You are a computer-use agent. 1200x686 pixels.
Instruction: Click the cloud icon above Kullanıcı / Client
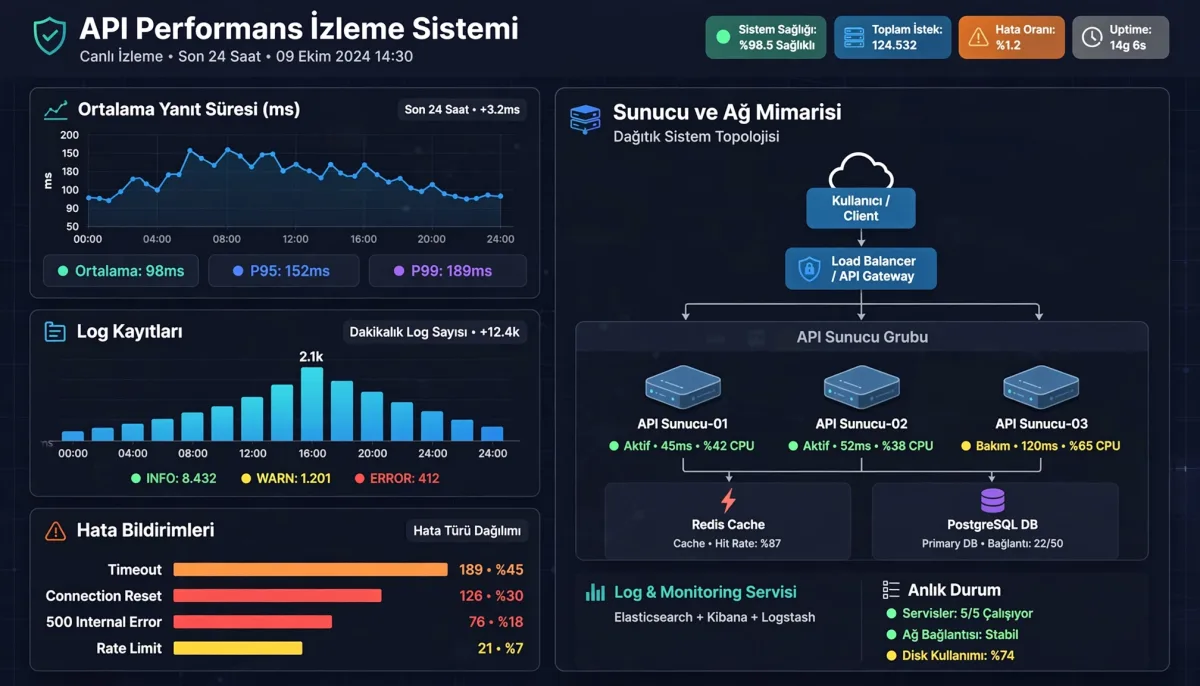tap(860, 171)
